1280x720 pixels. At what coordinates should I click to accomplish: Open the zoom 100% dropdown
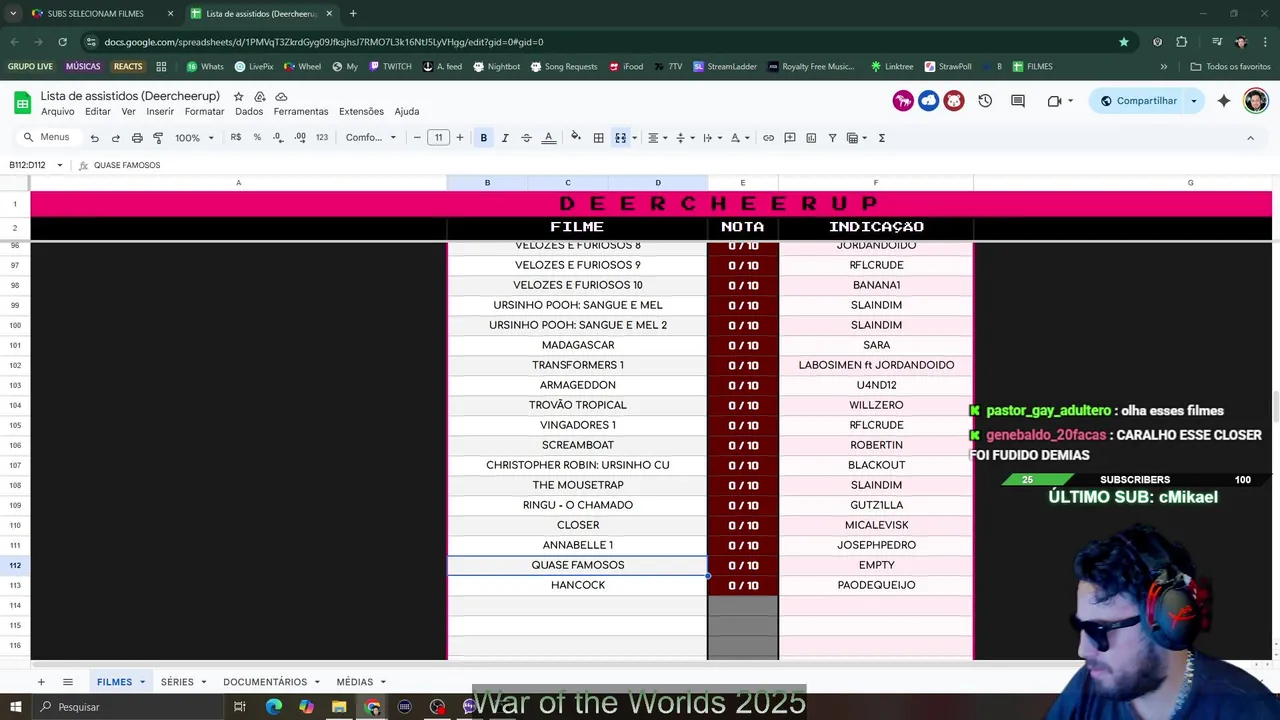194,138
